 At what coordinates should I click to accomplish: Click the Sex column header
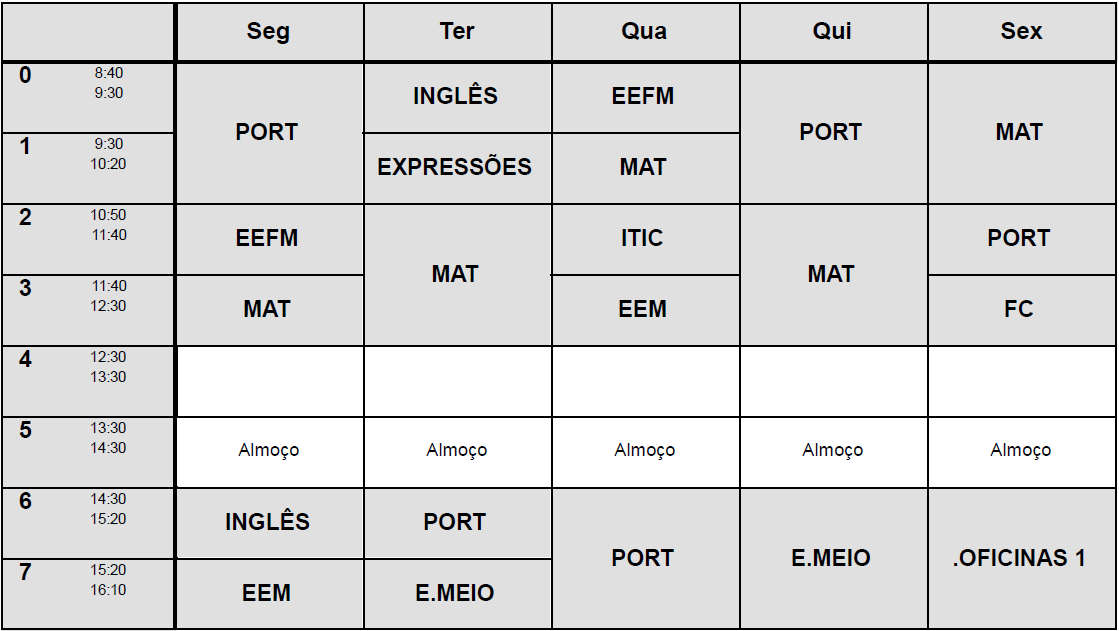[x=1021, y=32]
